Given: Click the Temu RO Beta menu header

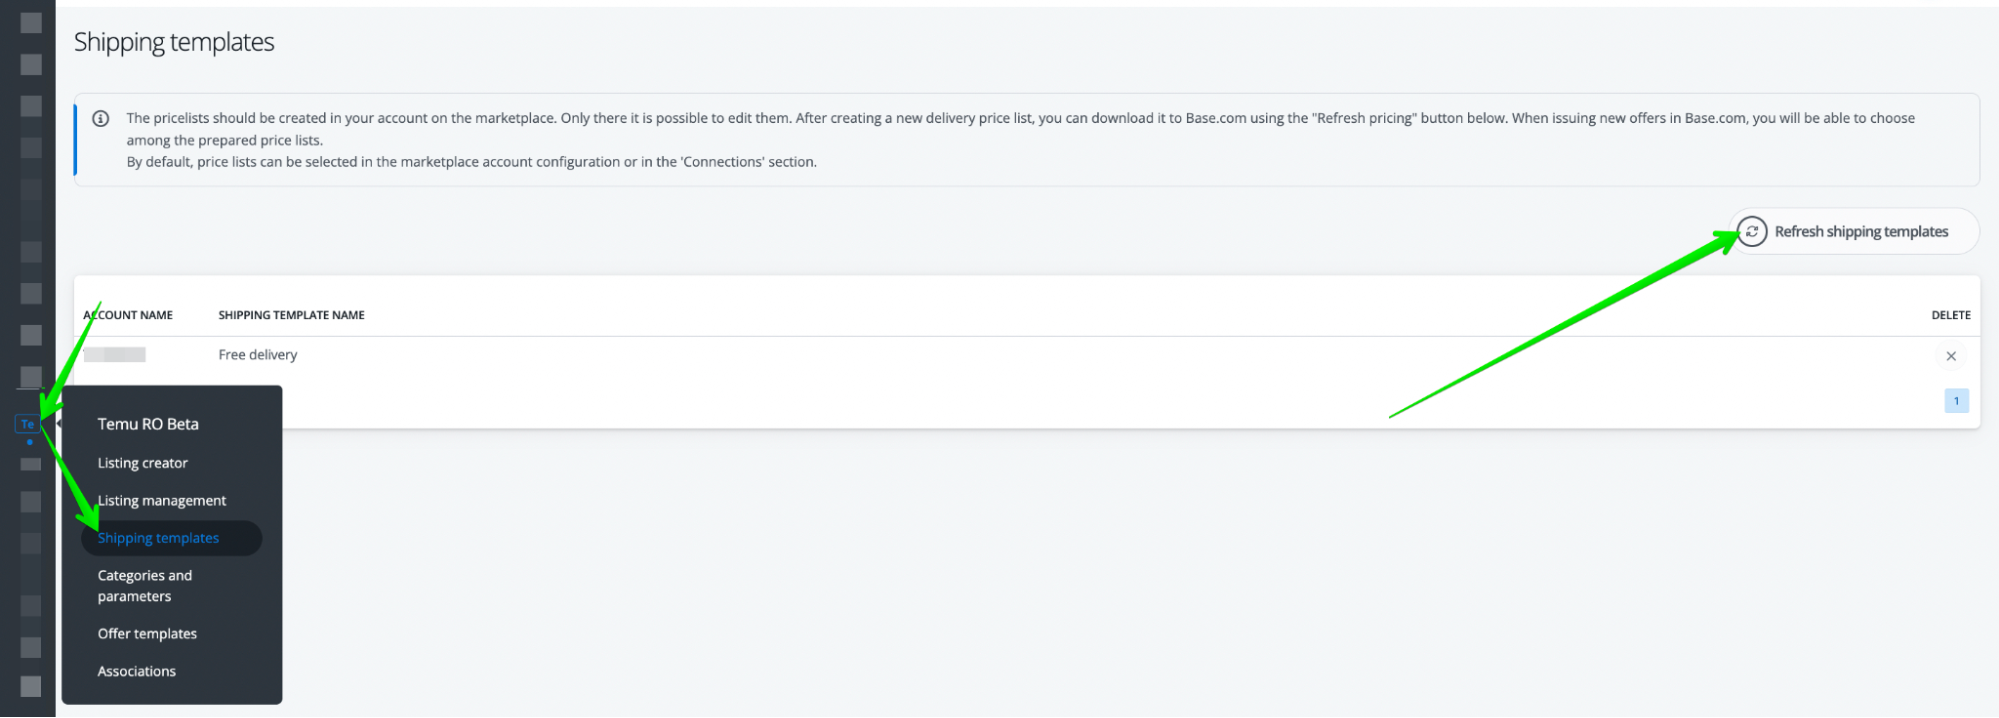Looking at the screenshot, I should pos(148,424).
